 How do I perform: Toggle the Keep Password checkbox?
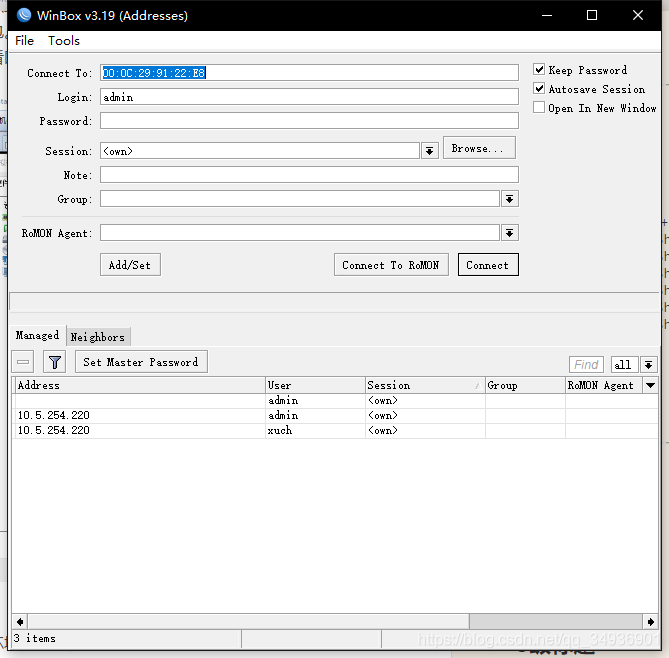tap(539, 69)
